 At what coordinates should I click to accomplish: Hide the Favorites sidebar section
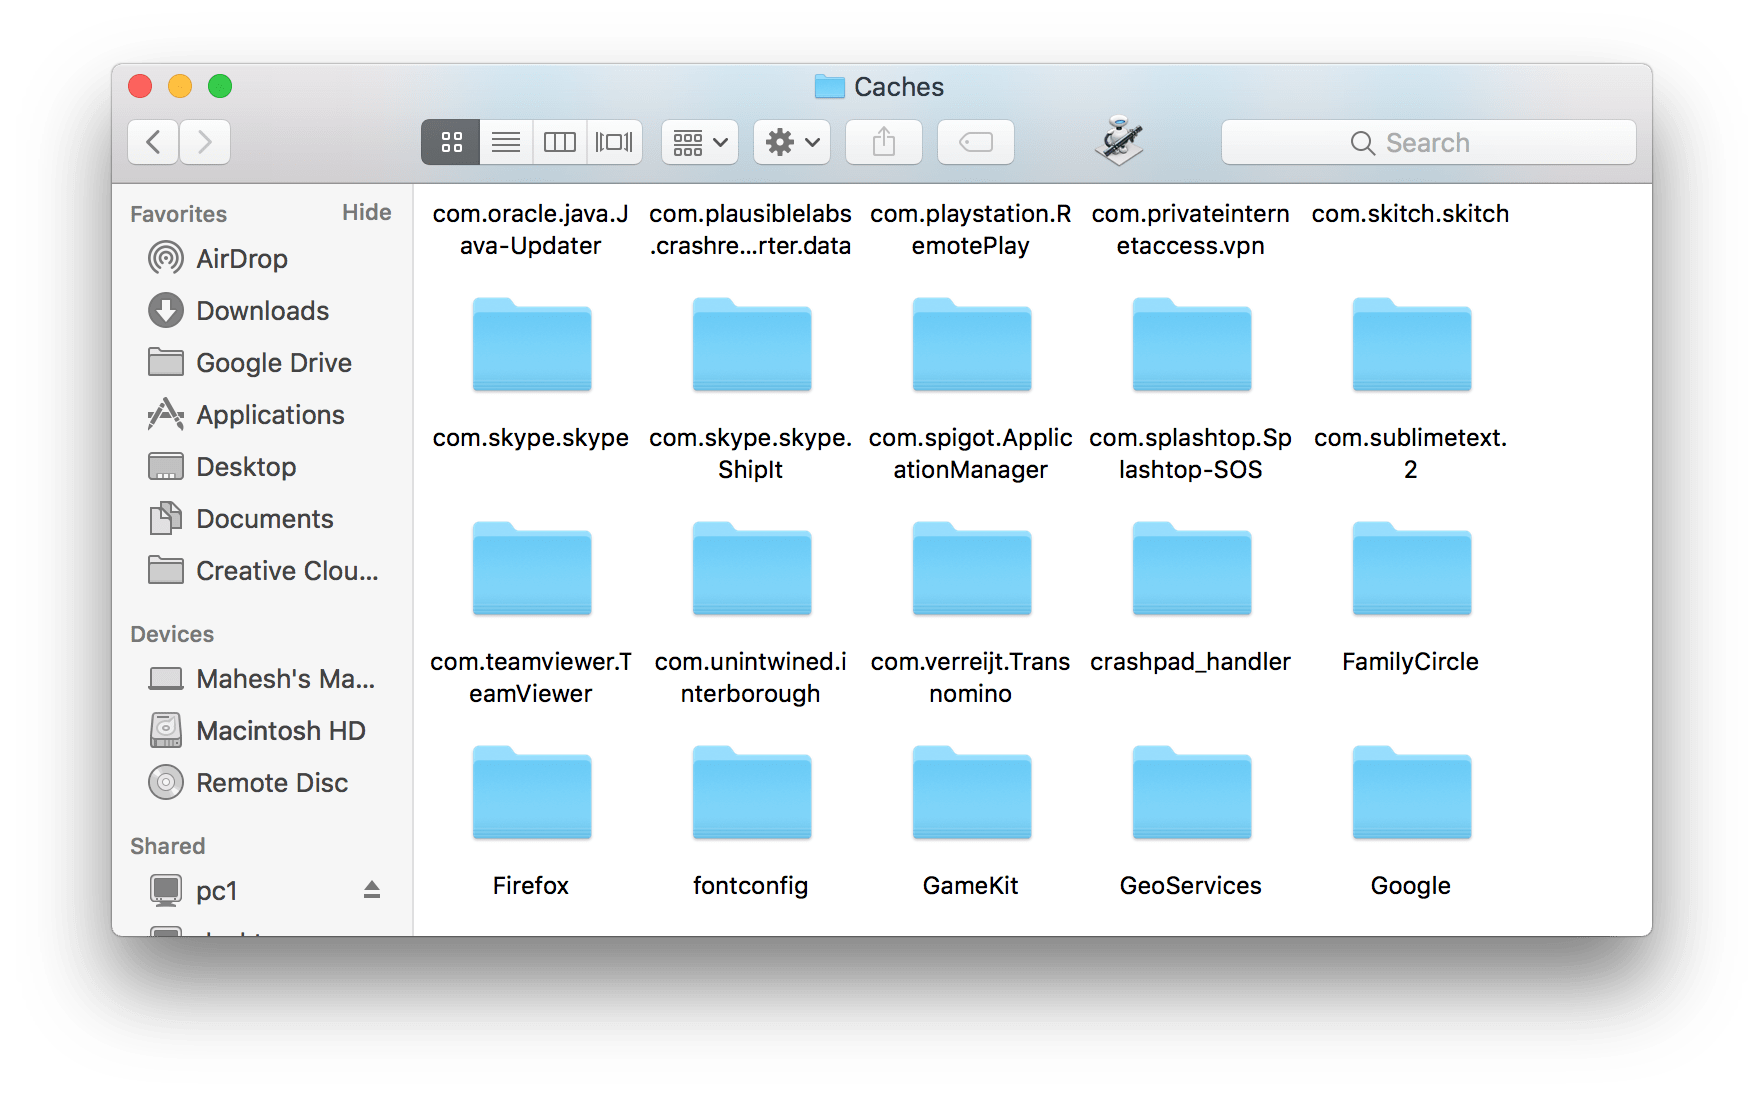click(366, 212)
